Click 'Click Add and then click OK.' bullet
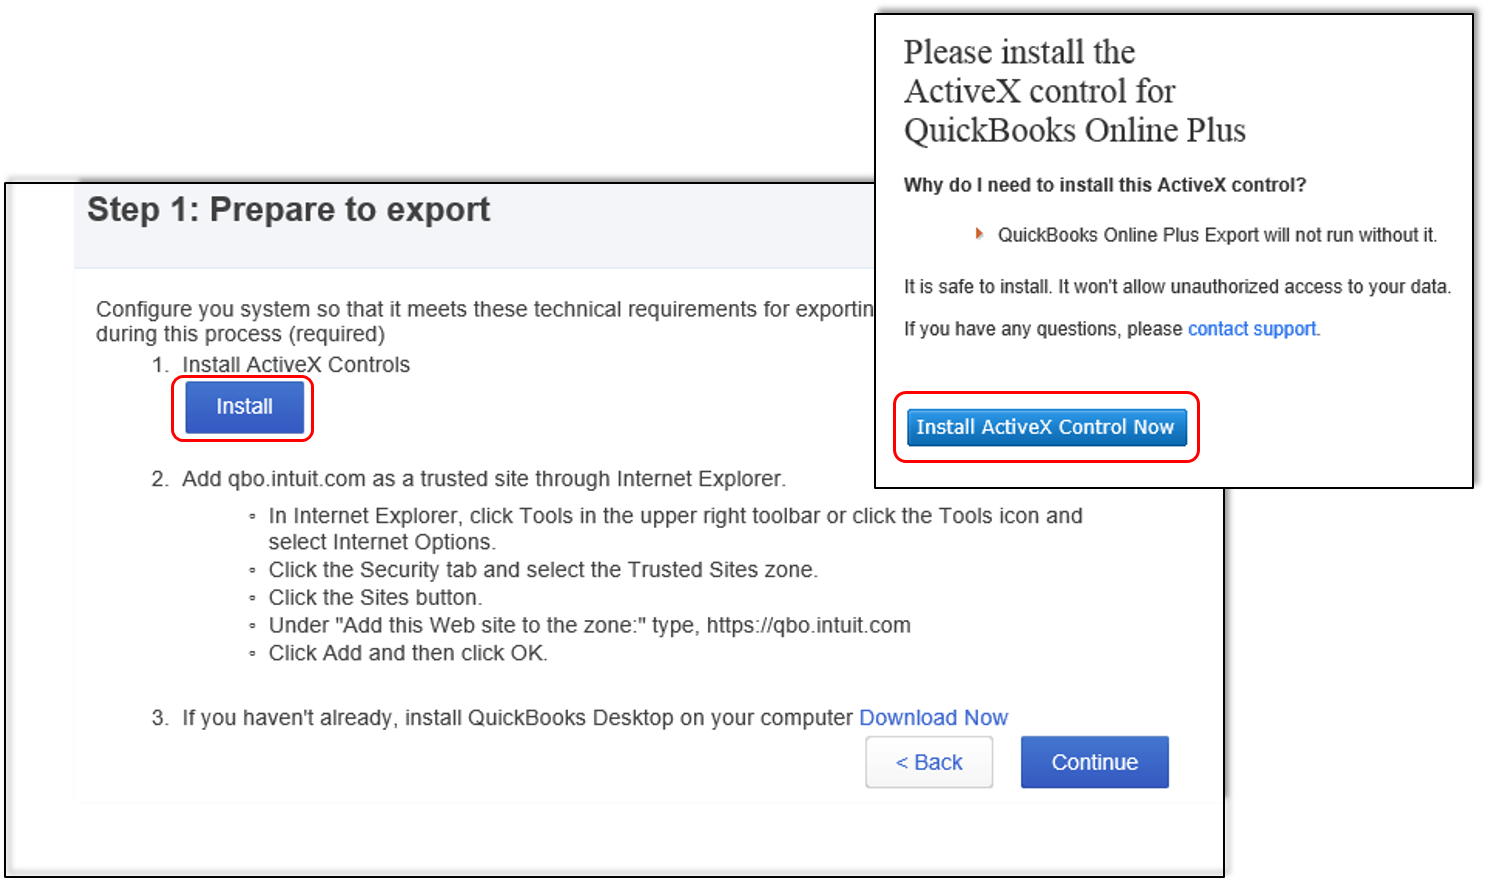 (x=408, y=654)
